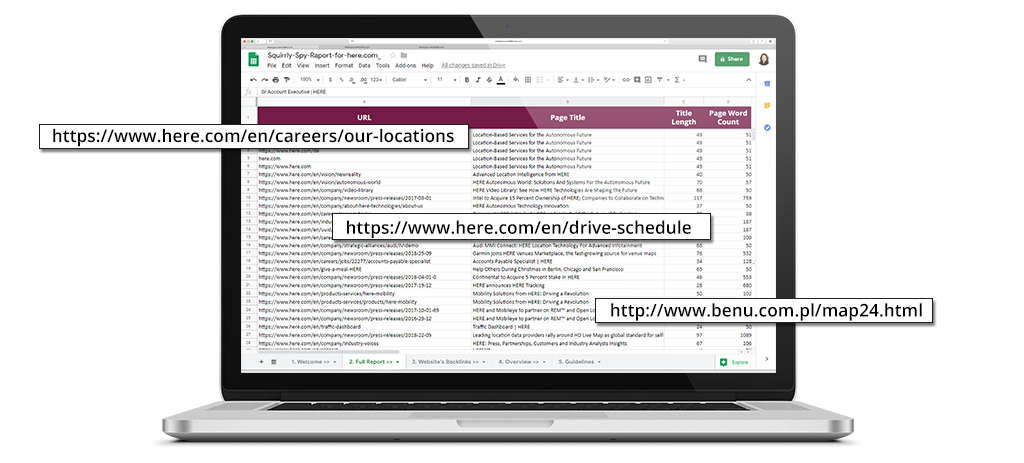Open borders menu
1024x463 pixels.
(528, 80)
